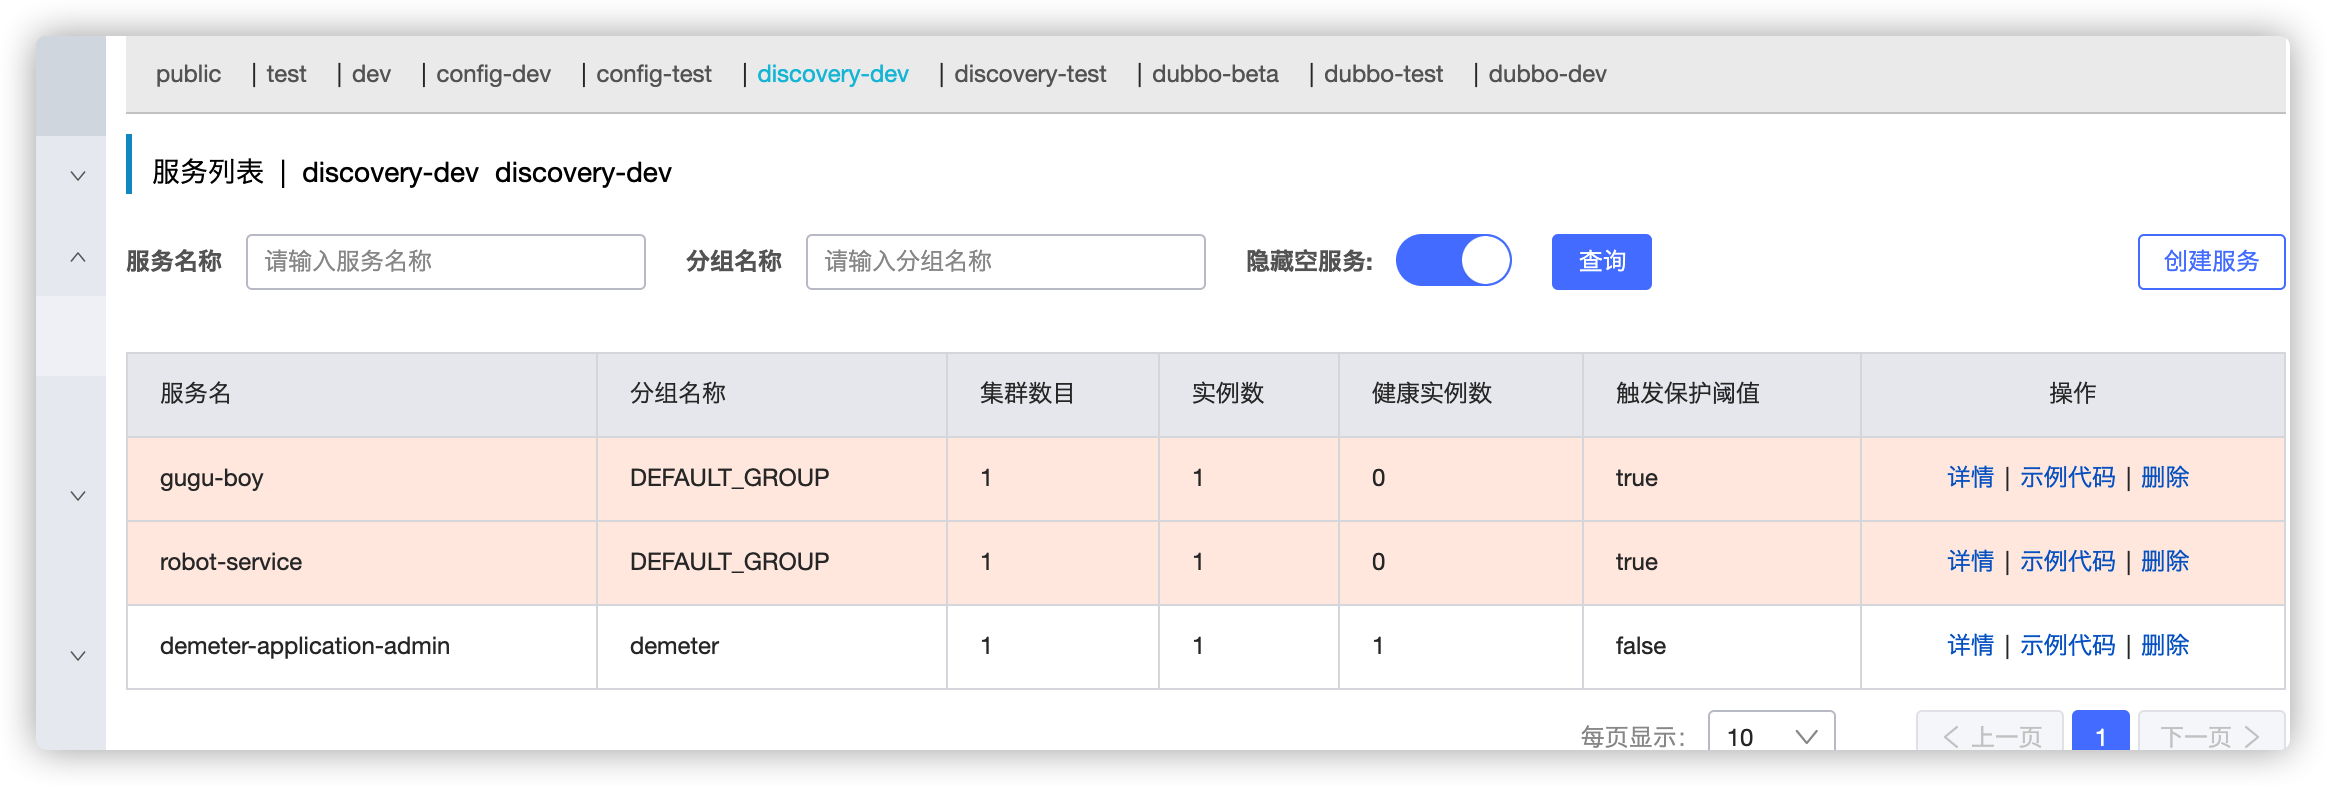Go to page 1 in pagination
Screen dimensions: 2326x786
[x=2100, y=735]
